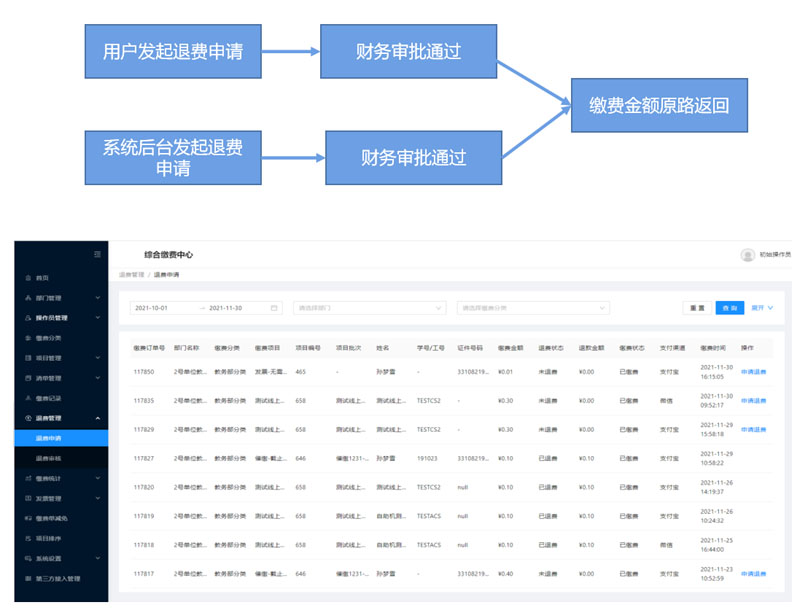Click the calendar icon in date range field
Image resolution: width=800 pixels, height=613 pixels.
tap(273, 308)
